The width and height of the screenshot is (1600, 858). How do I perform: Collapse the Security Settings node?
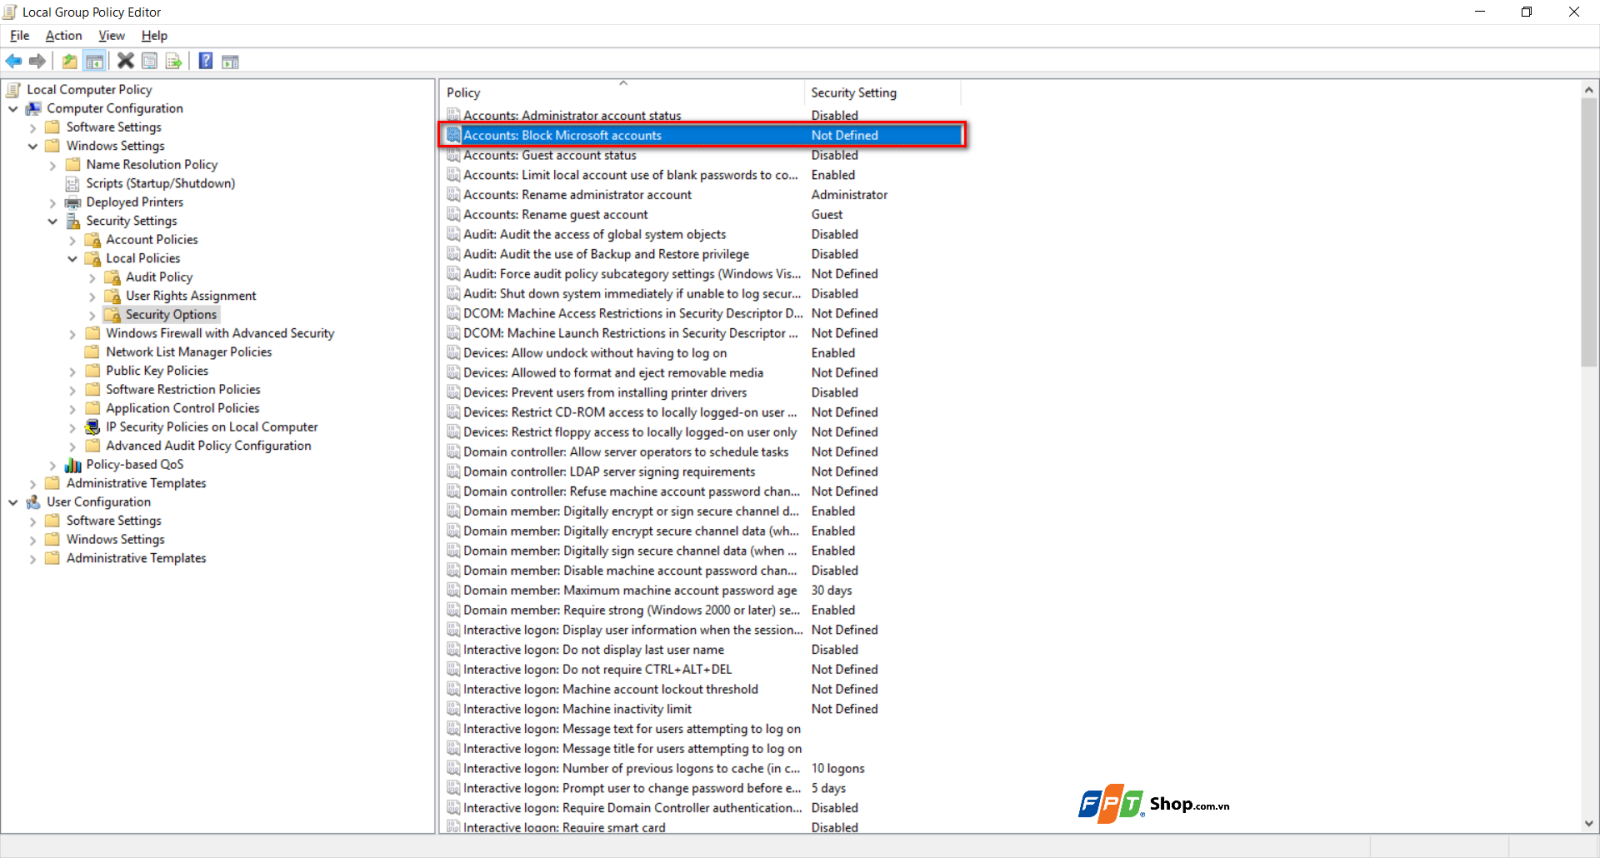(x=53, y=221)
